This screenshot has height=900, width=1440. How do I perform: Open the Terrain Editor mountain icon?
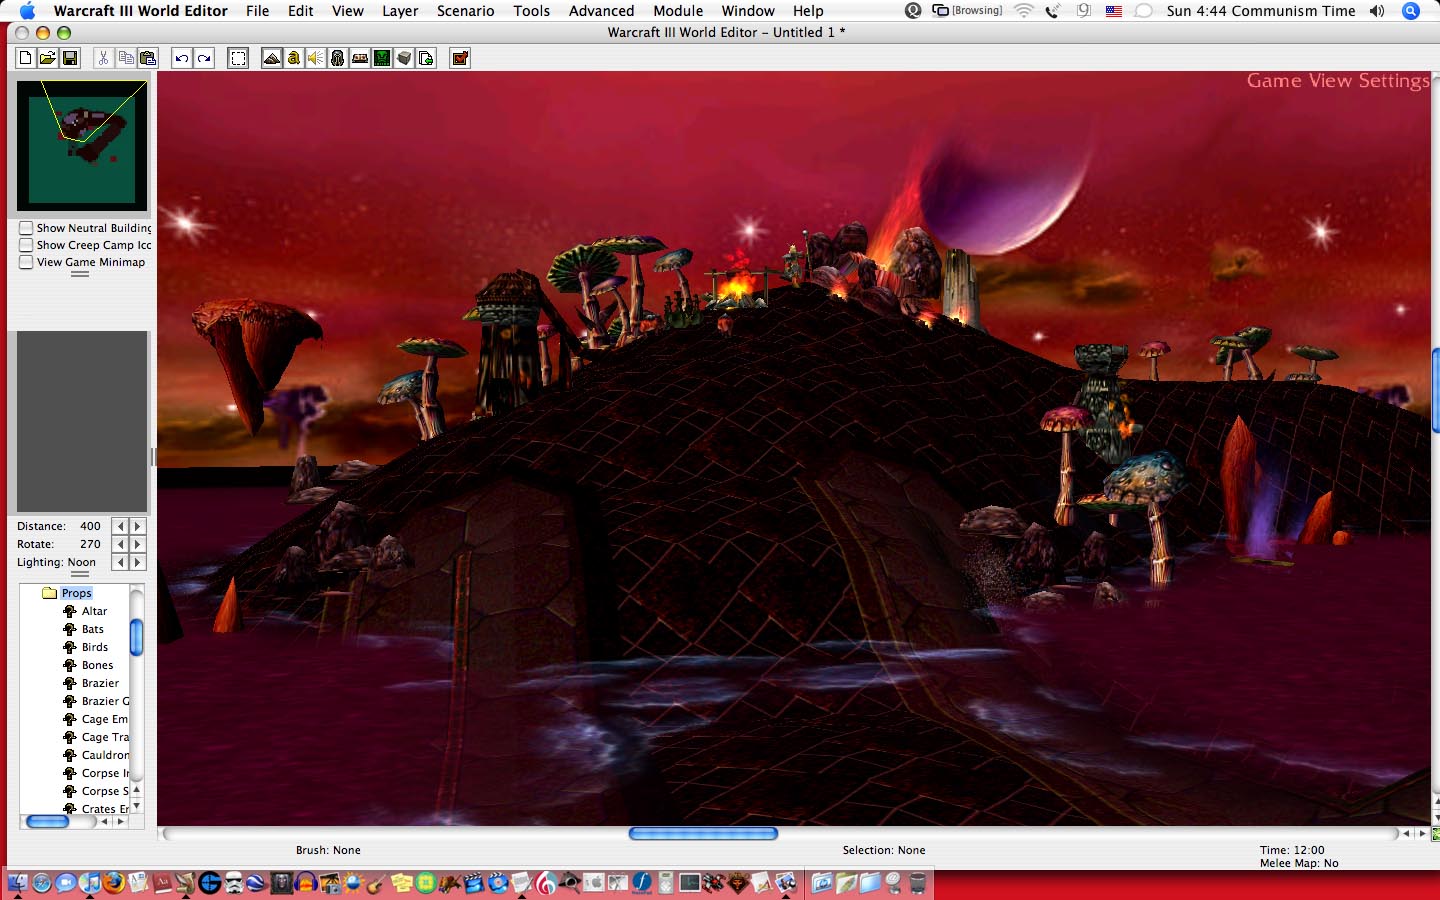point(271,58)
